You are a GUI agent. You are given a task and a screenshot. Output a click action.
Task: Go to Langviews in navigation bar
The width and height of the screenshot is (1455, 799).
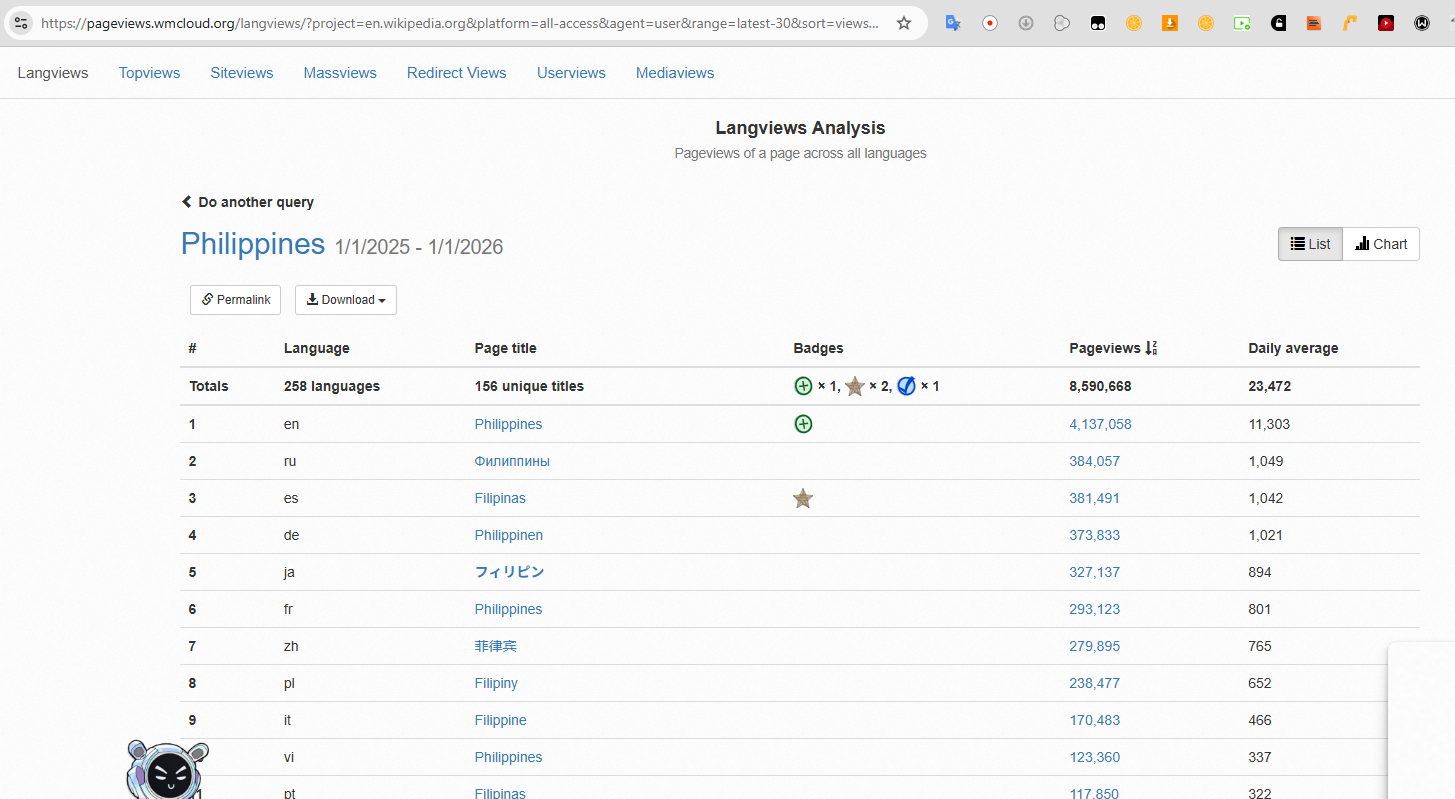click(x=53, y=73)
